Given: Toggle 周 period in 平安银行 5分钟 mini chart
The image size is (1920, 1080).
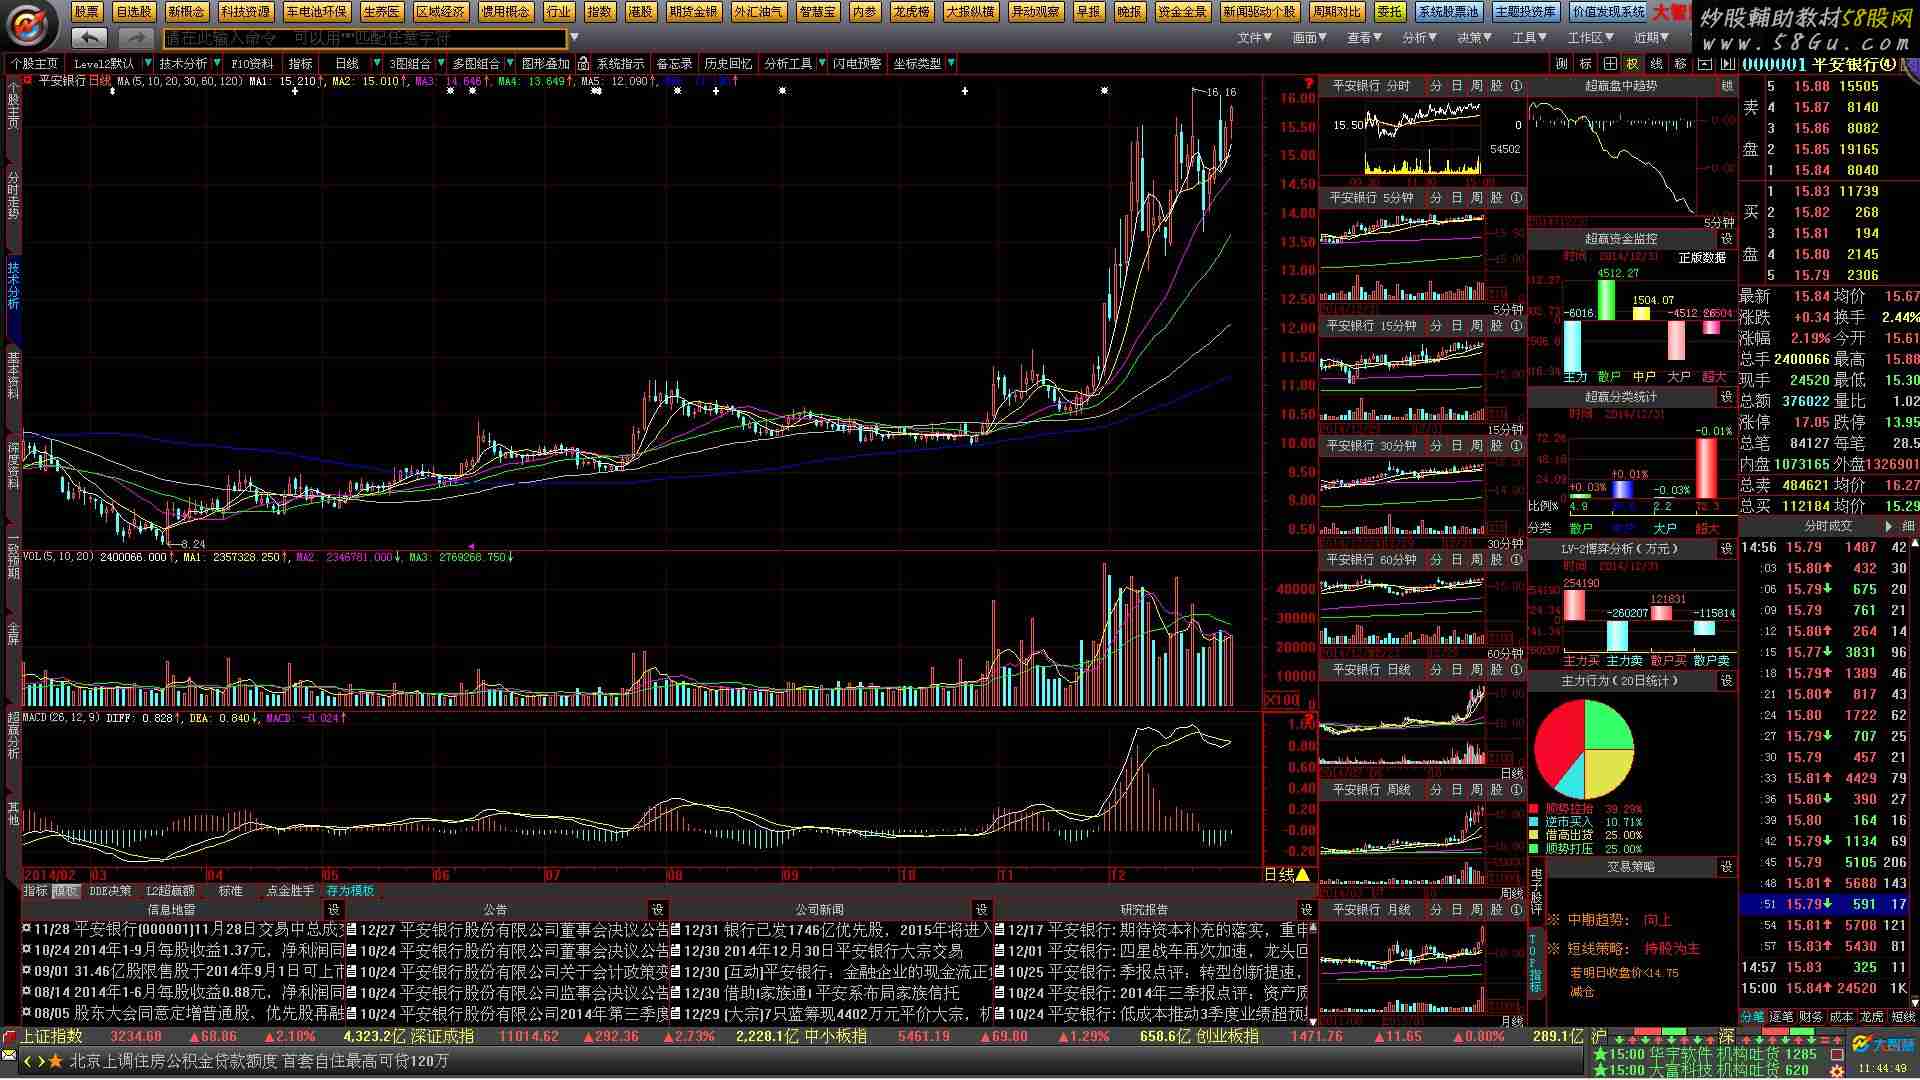Looking at the screenshot, I should [1476, 198].
